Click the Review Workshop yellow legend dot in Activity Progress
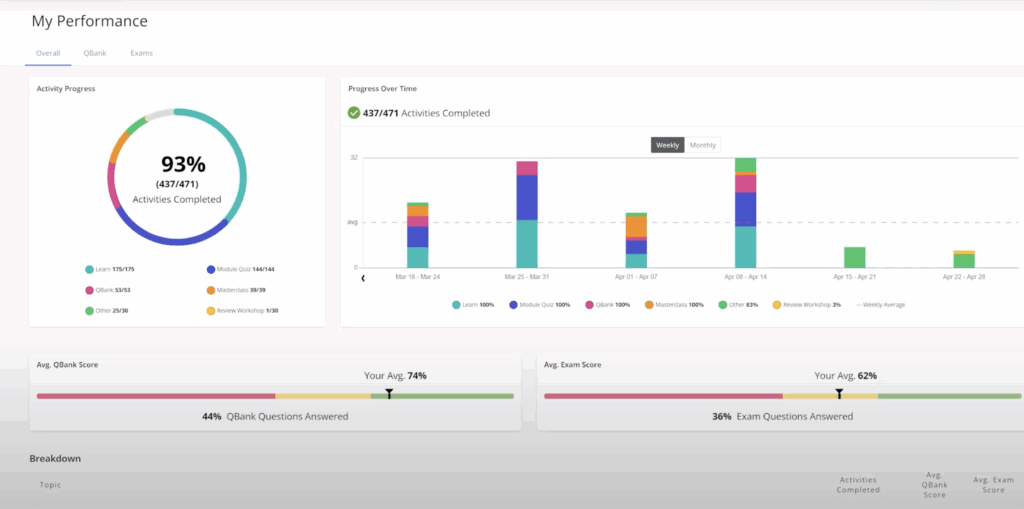The width and height of the screenshot is (1024, 509). [x=210, y=310]
